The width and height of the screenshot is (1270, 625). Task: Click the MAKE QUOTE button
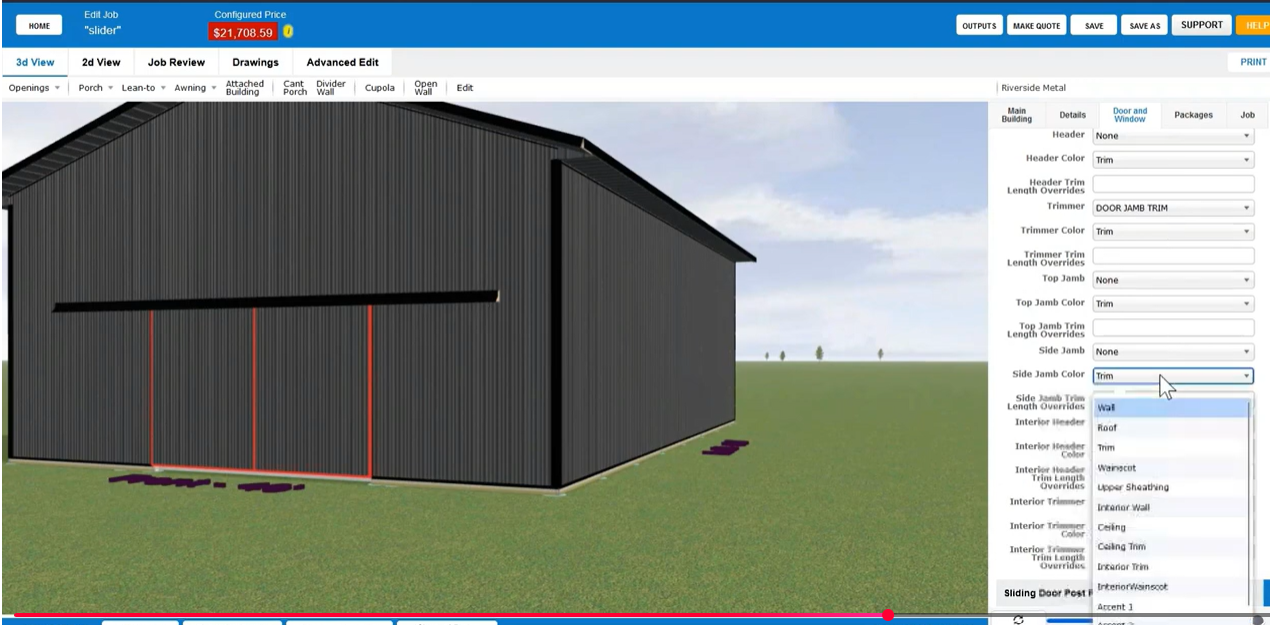point(1037,26)
